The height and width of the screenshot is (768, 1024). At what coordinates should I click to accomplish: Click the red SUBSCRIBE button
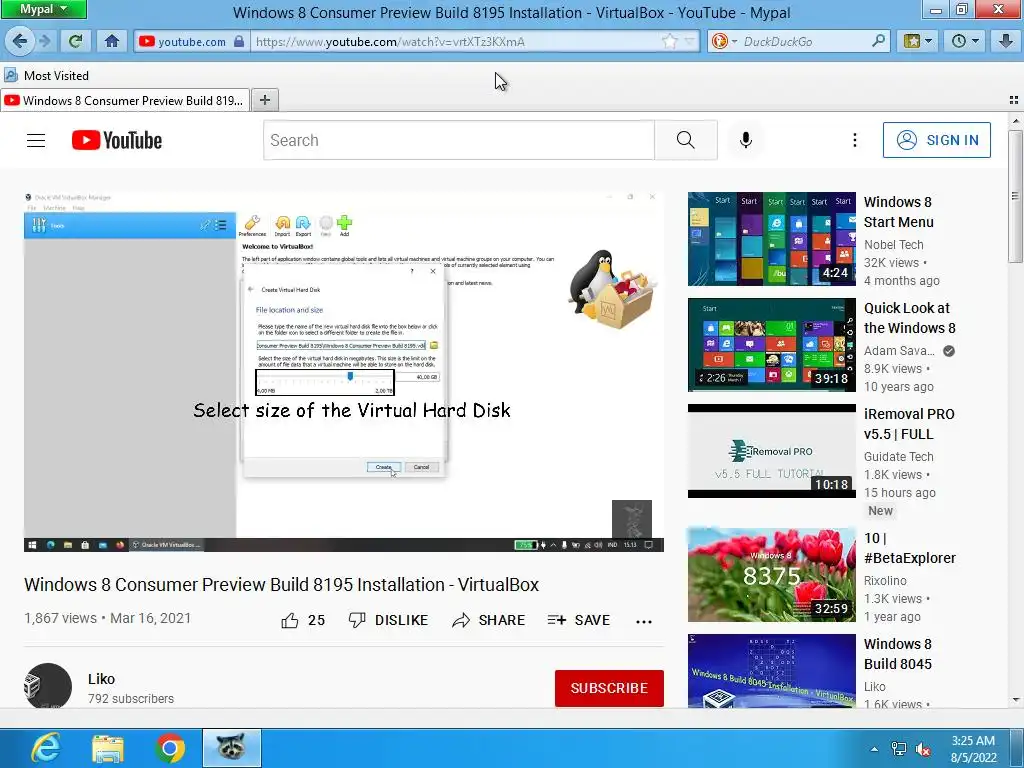click(x=609, y=688)
